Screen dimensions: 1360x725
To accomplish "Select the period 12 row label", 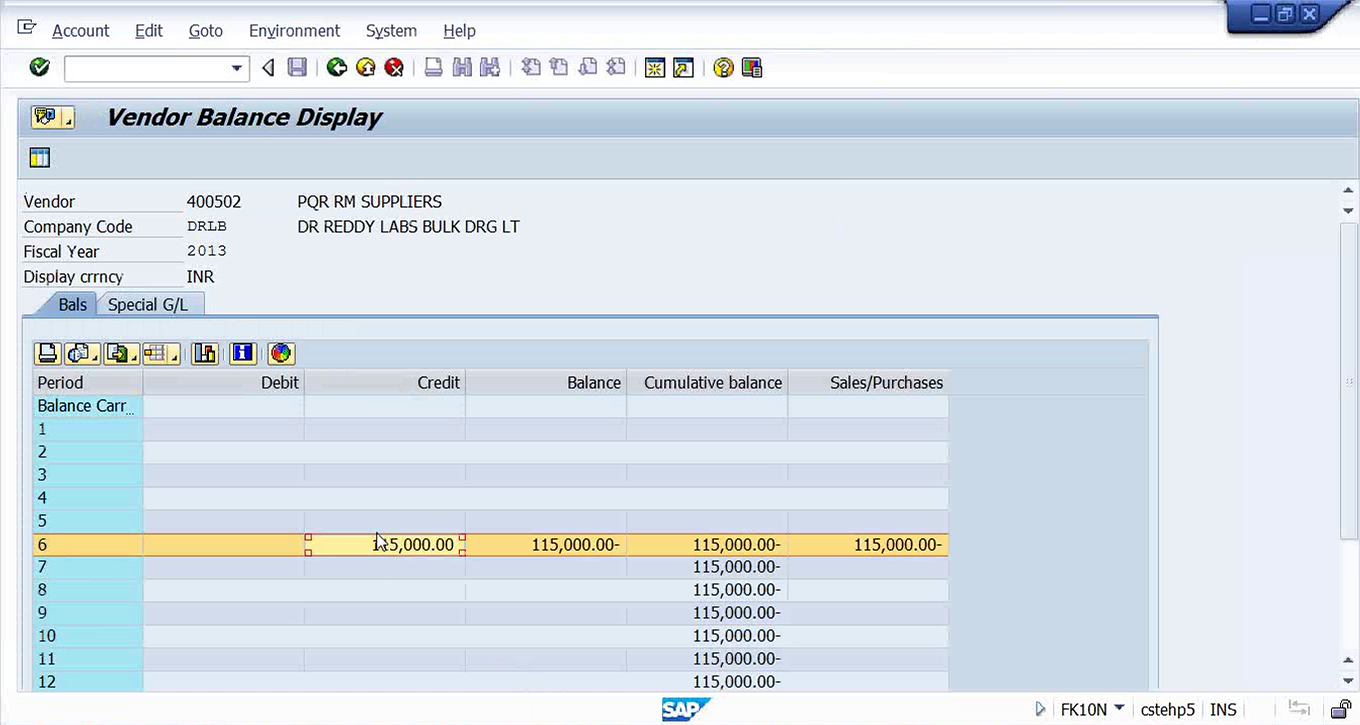I will pyautogui.click(x=87, y=682).
